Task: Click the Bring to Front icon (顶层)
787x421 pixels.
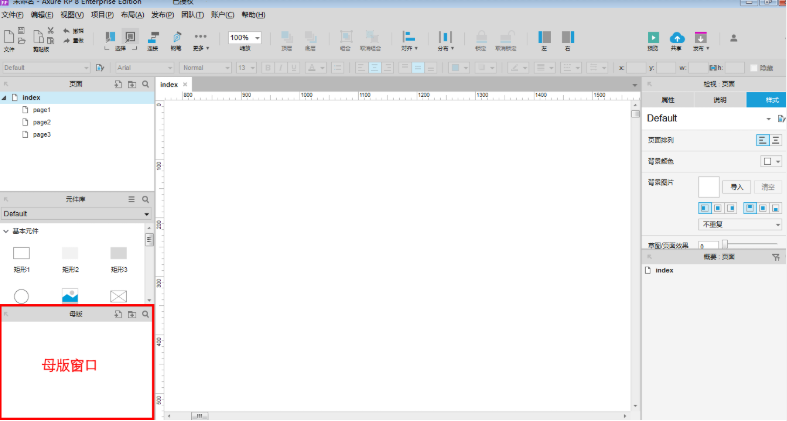Action: tap(287, 41)
